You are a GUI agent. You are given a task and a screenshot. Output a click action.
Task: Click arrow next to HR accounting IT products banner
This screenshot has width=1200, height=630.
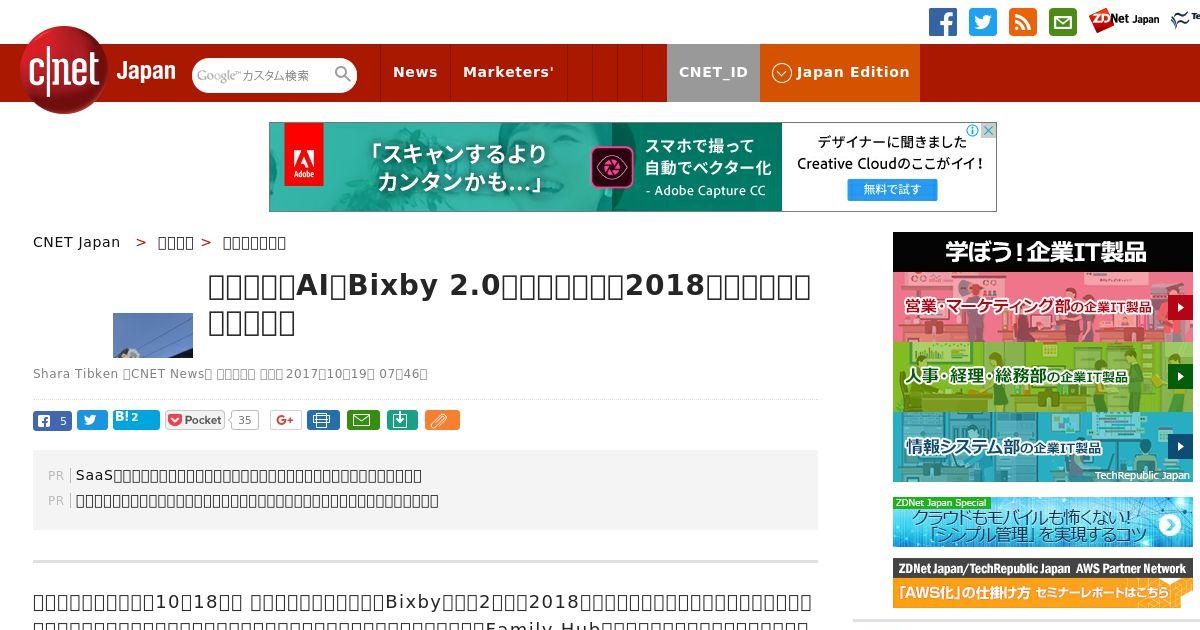pos(1180,377)
